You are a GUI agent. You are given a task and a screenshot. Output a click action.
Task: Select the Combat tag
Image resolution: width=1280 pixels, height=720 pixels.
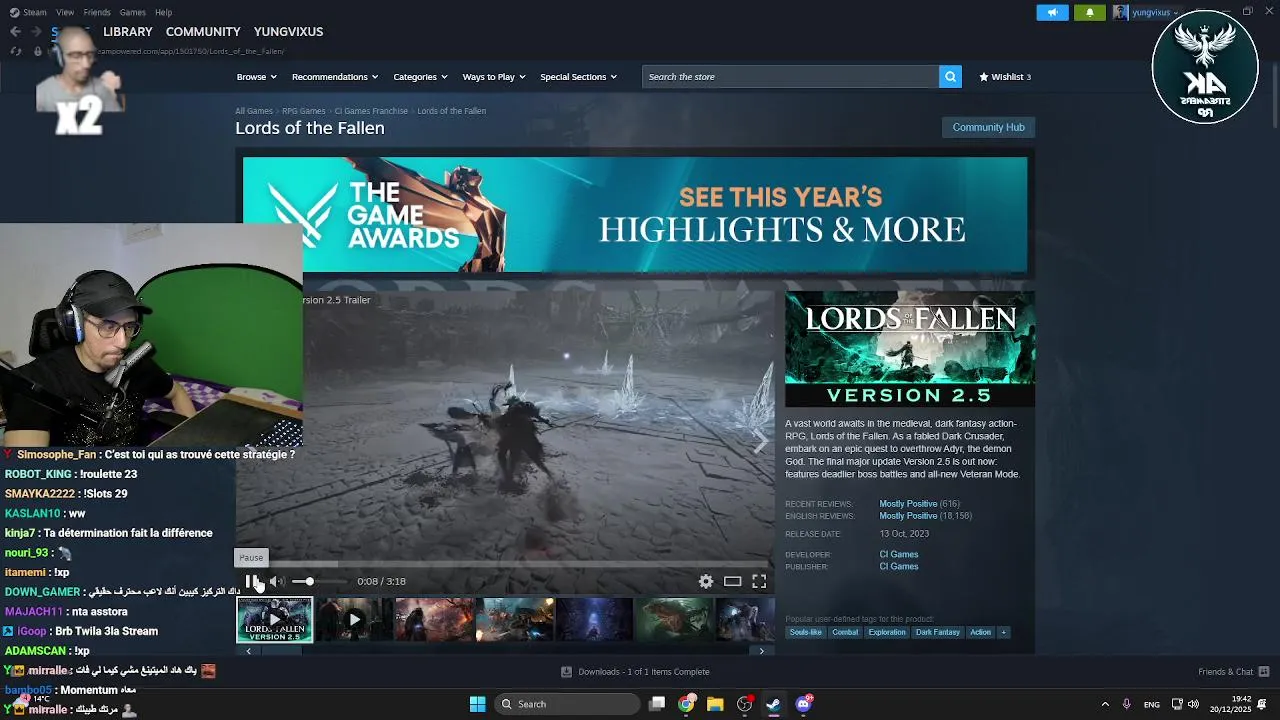coord(845,632)
